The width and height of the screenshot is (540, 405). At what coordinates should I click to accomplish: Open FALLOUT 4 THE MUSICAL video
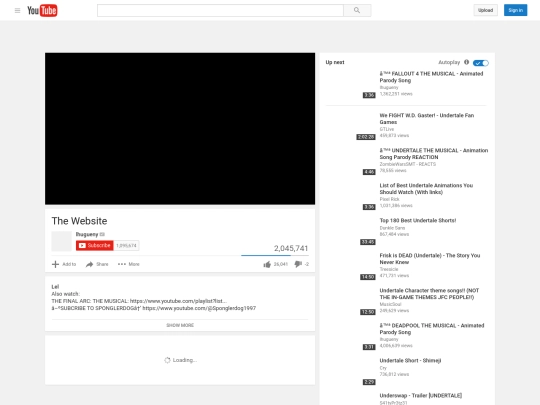click(431, 77)
